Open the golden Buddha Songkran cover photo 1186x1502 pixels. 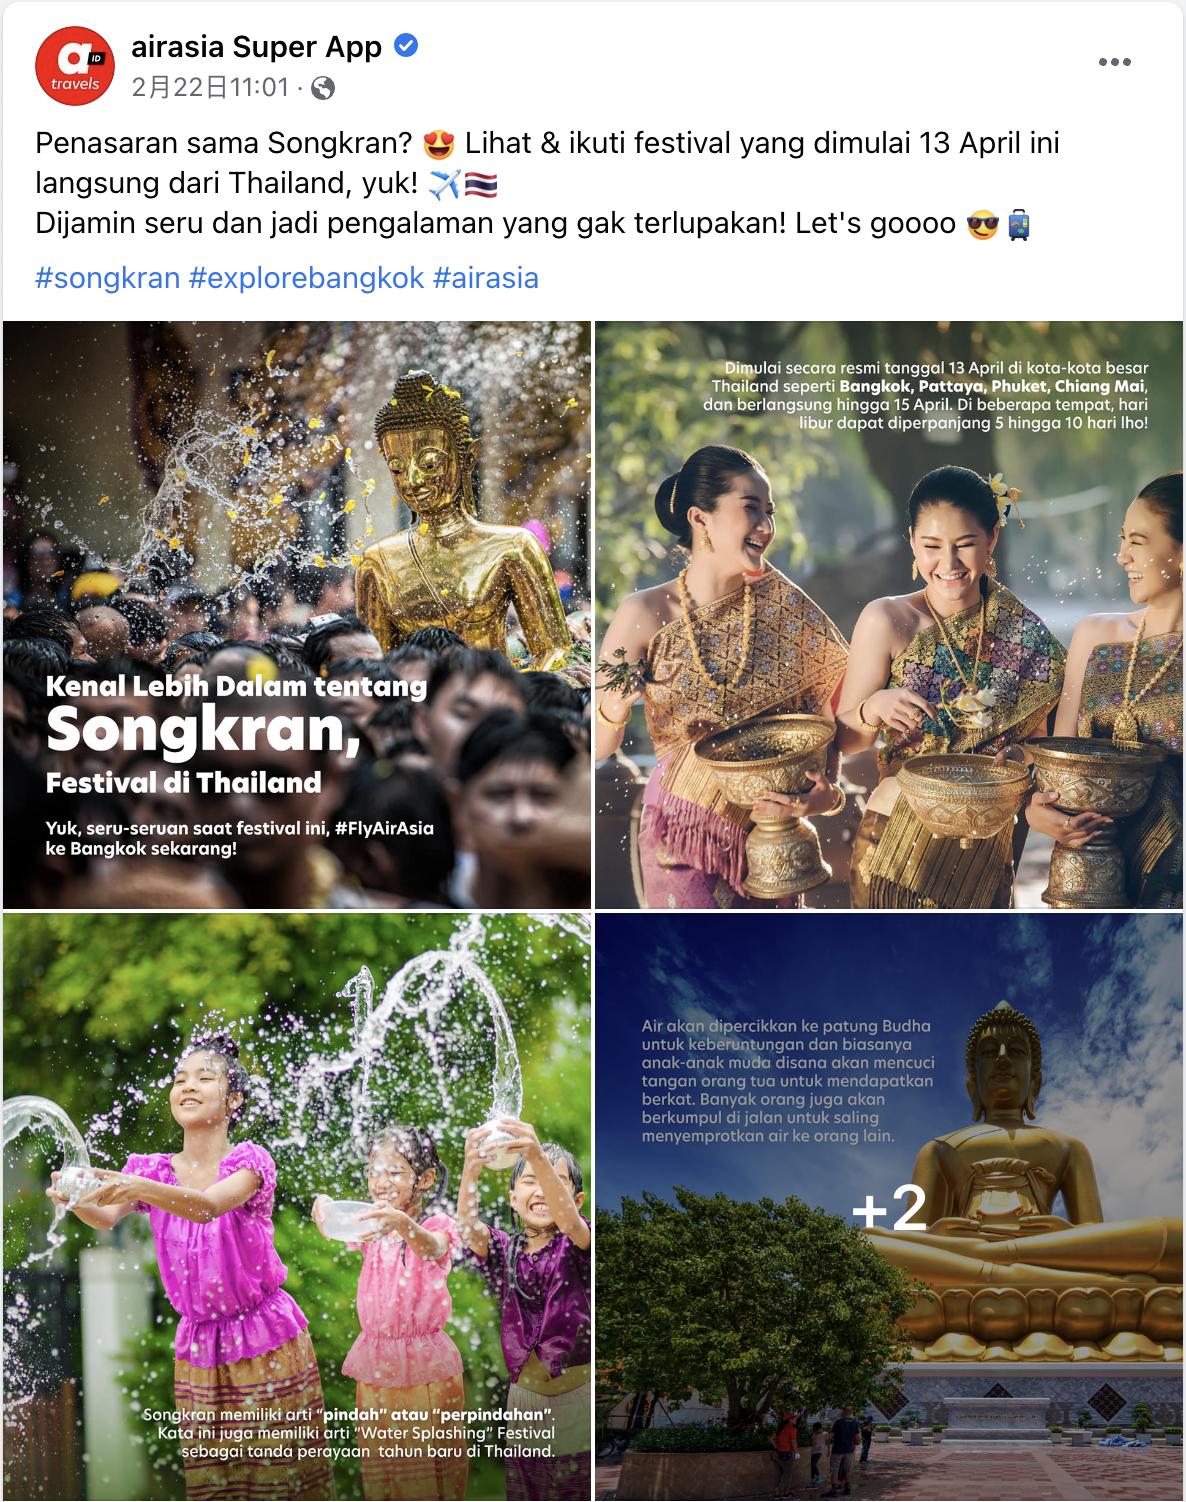(x=297, y=614)
